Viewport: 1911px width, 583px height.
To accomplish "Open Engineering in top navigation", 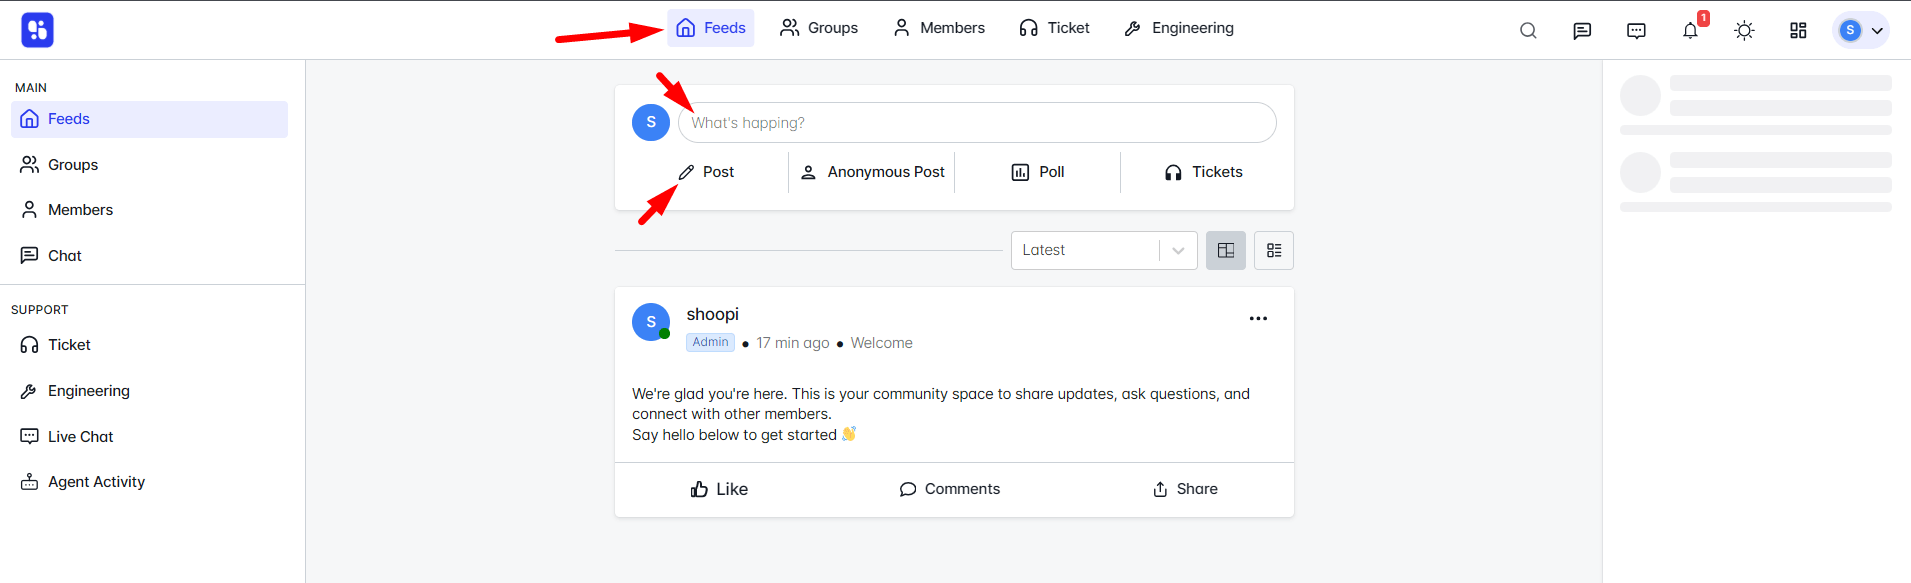I will (1178, 28).
